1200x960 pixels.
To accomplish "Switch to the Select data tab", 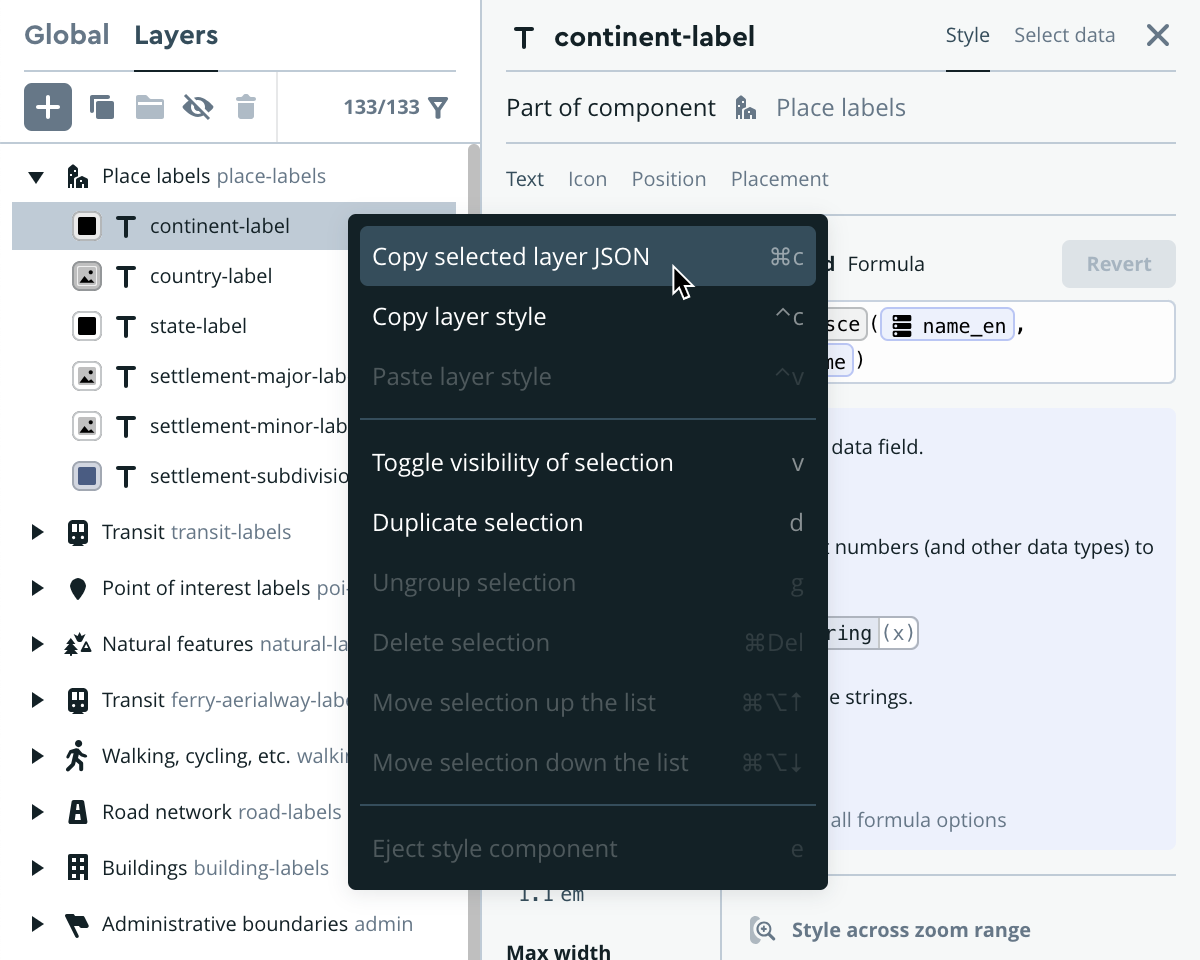I will click(1064, 35).
